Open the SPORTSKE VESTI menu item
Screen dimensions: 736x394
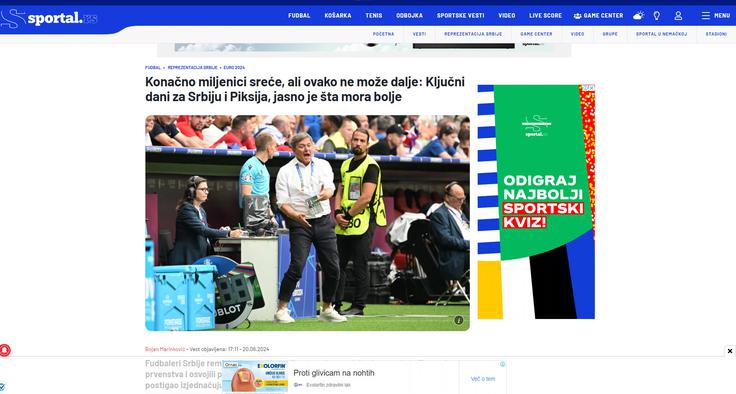point(460,15)
